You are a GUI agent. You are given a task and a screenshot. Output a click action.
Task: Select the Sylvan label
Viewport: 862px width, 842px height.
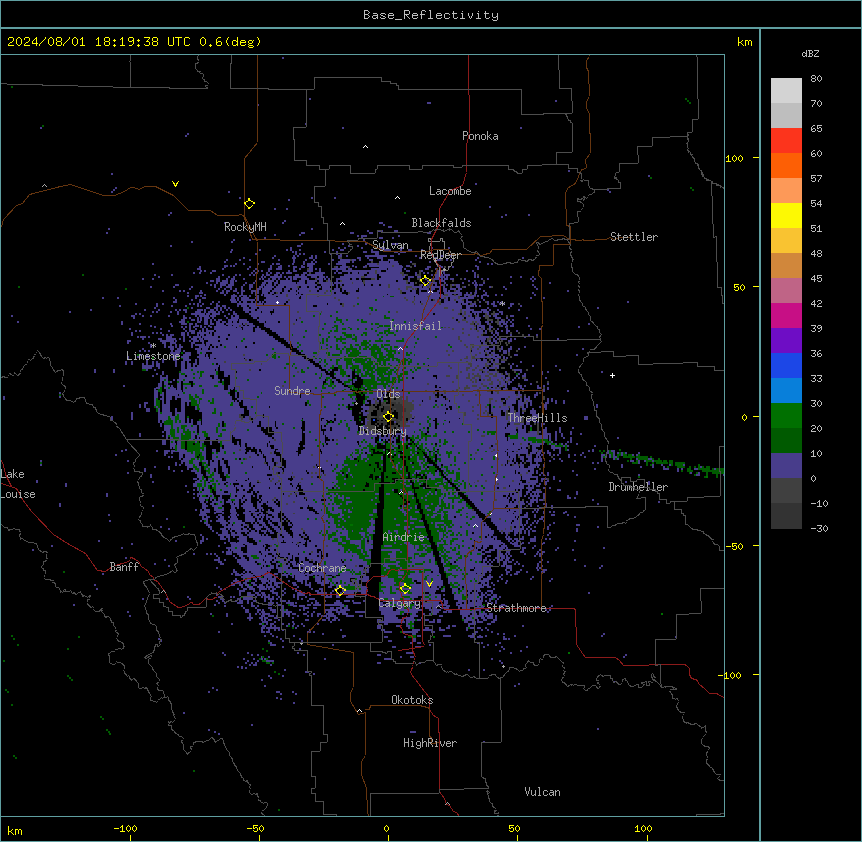point(390,245)
